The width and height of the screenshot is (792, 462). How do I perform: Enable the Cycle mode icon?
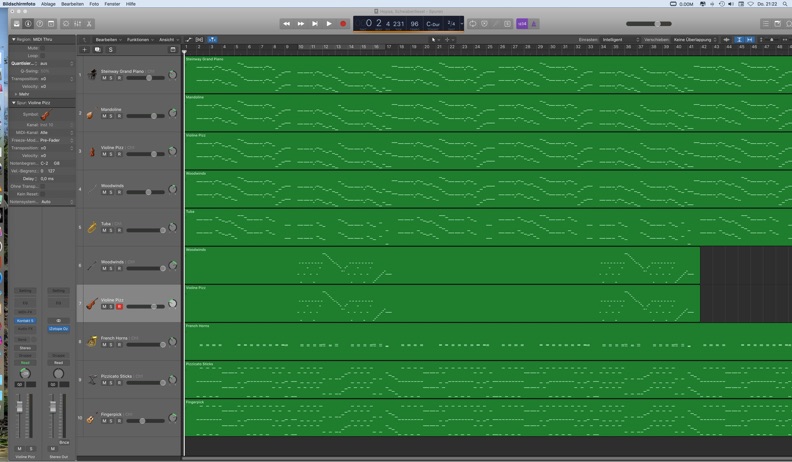(x=473, y=24)
